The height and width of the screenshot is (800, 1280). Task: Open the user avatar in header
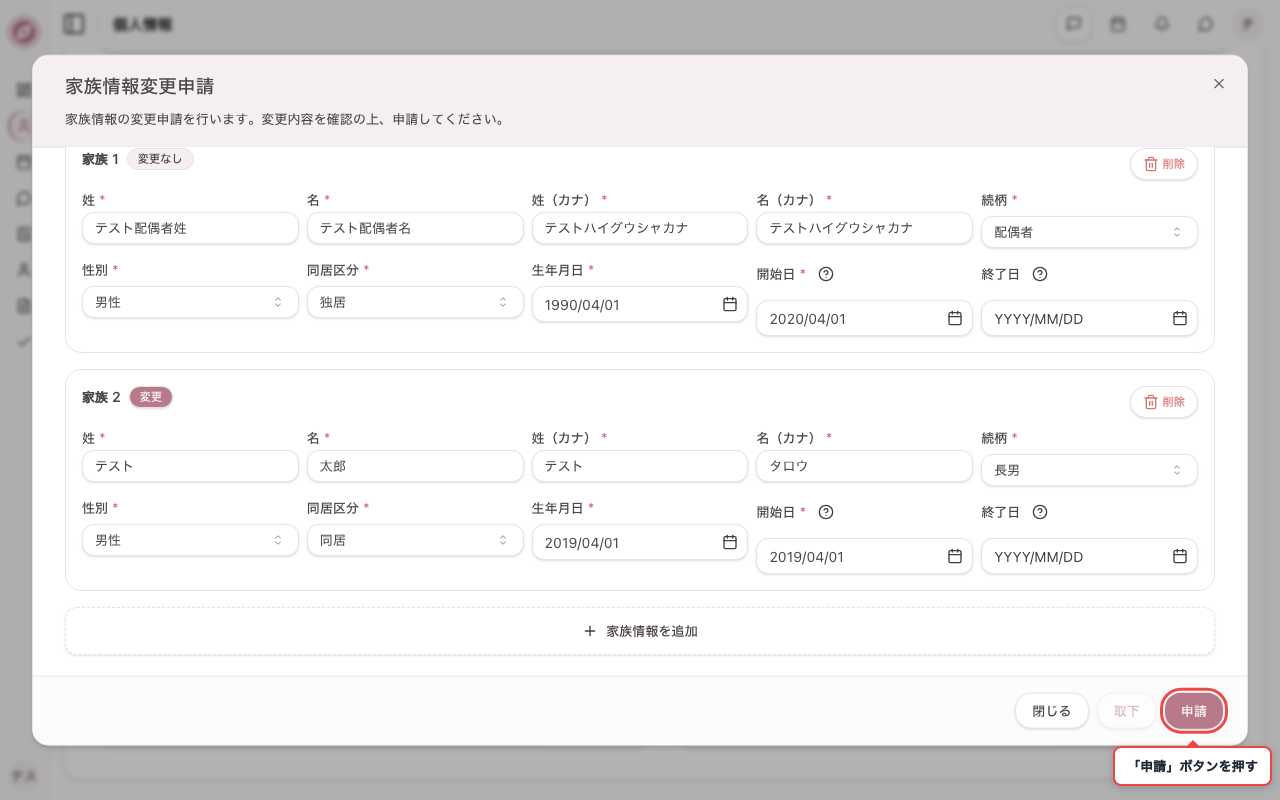point(1247,24)
